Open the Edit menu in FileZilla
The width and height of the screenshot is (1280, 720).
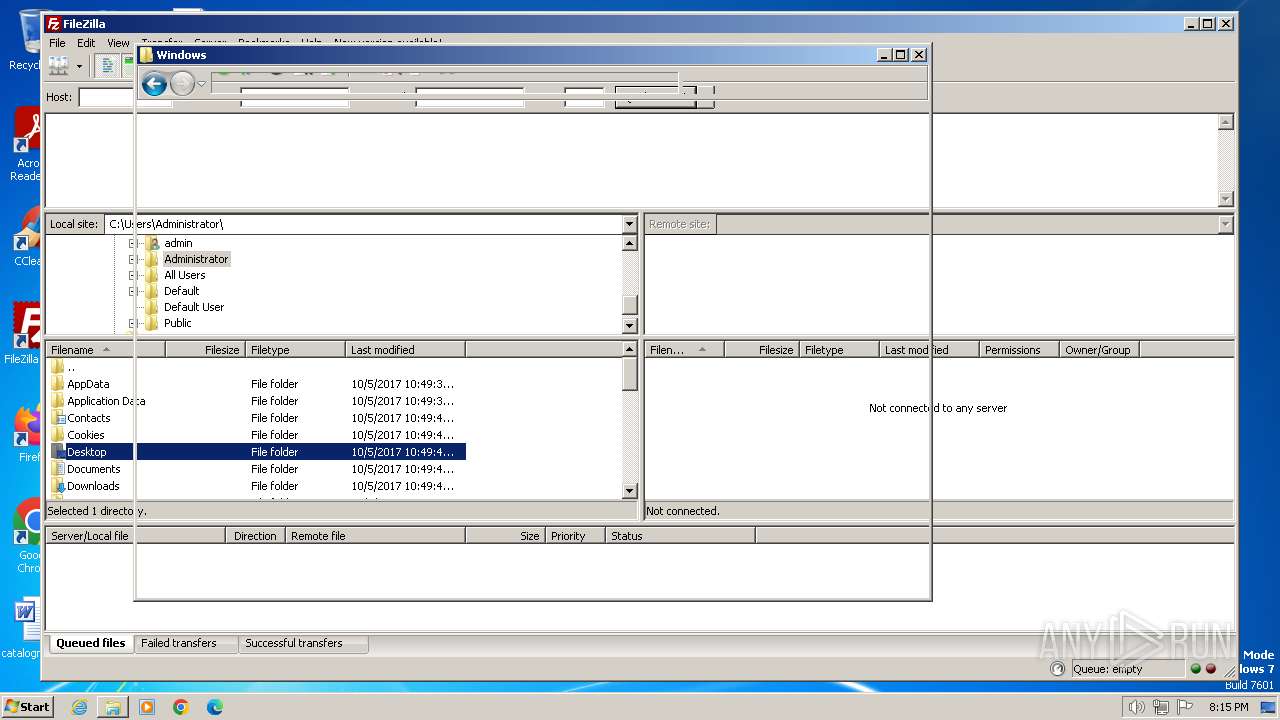[x=86, y=43]
